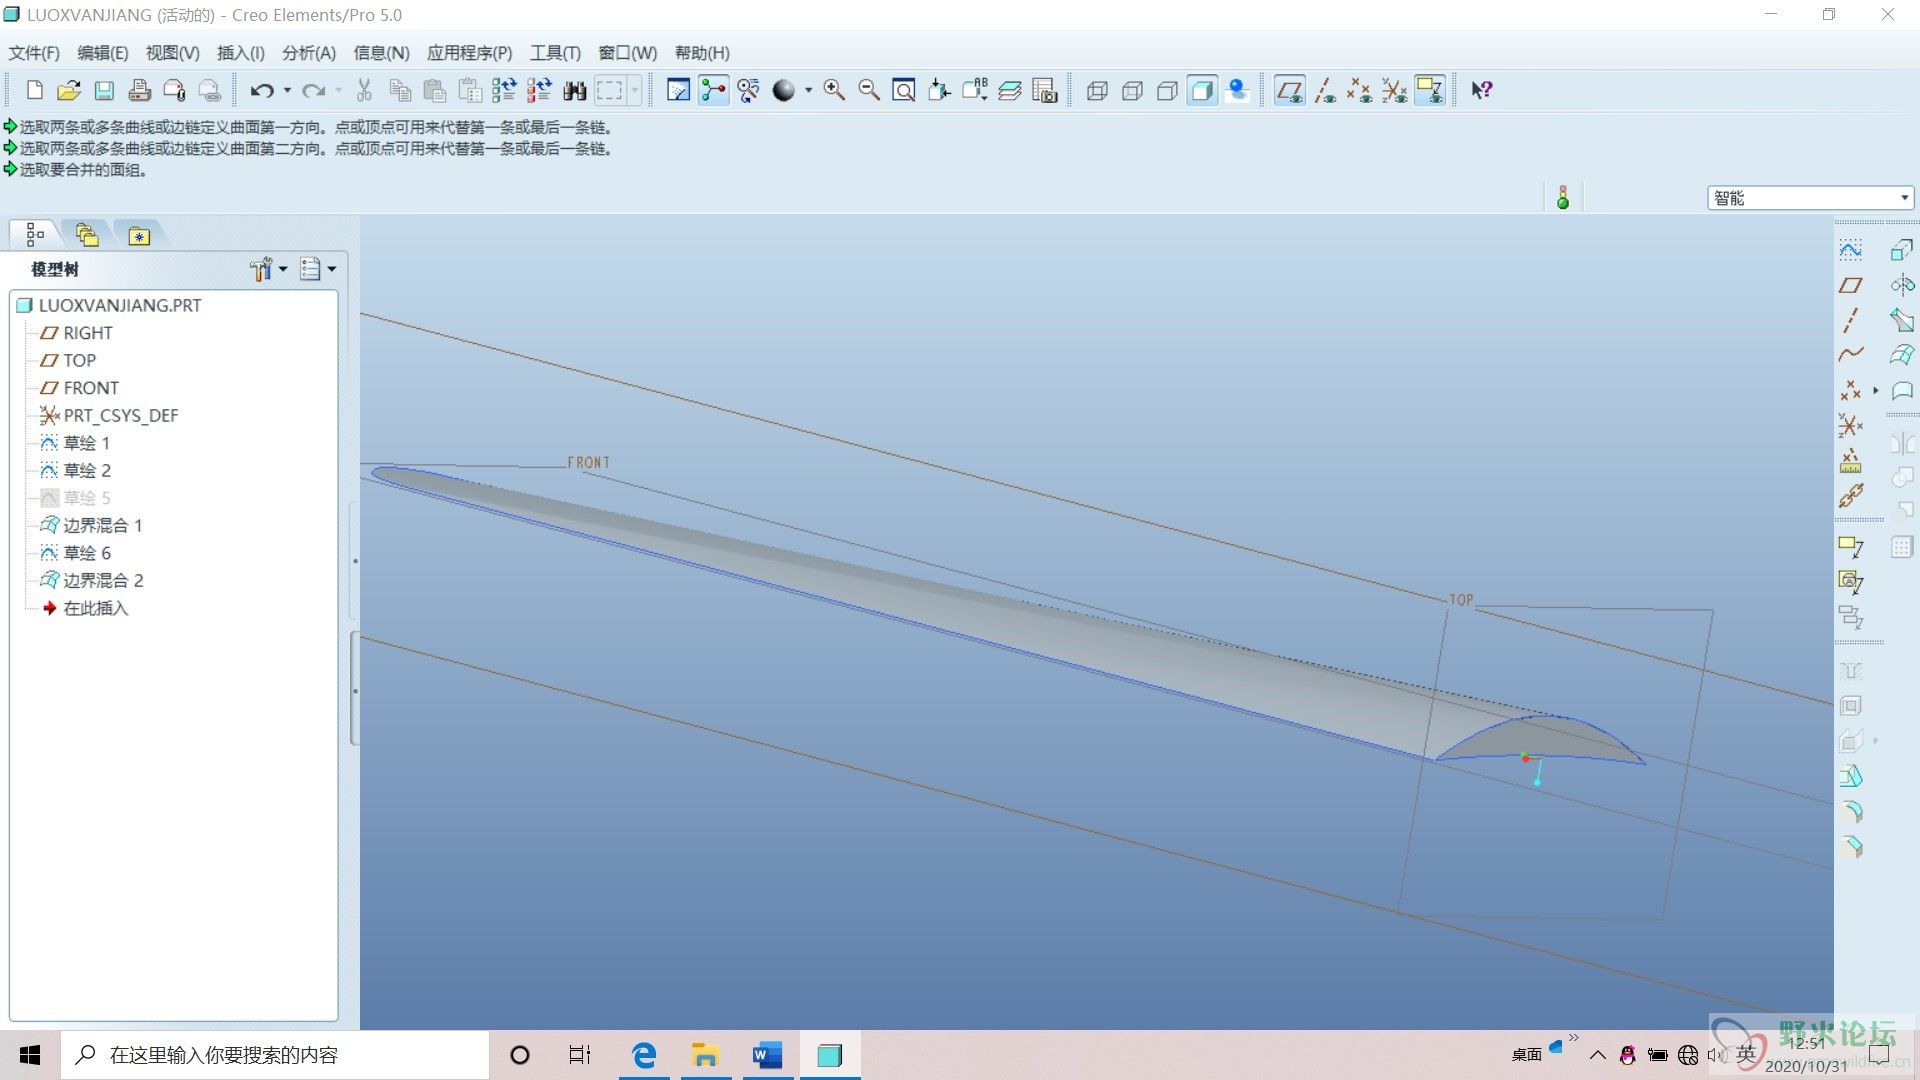Viewport: 1920px width, 1080px height.
Task: Open the 分析(A) menu
Action: [x=309, y=53]
